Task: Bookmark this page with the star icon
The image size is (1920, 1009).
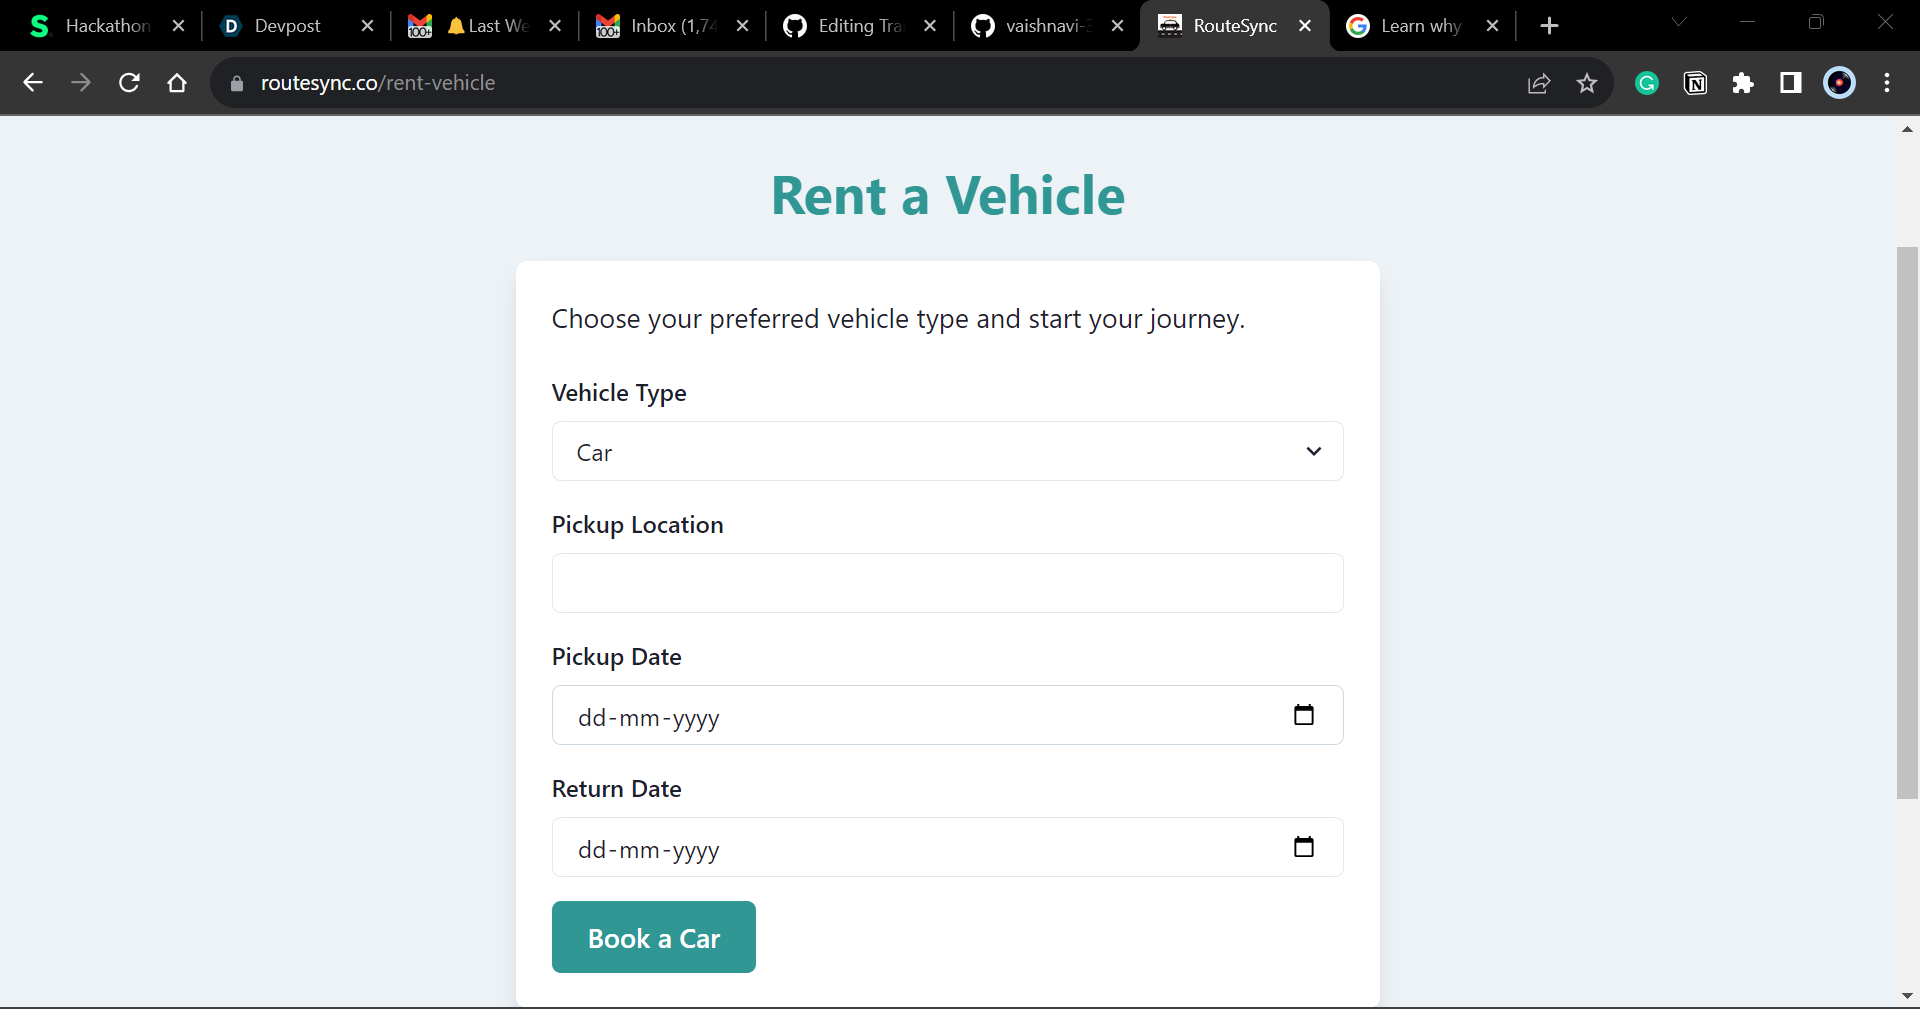Action: click(x=1587, y=83)
